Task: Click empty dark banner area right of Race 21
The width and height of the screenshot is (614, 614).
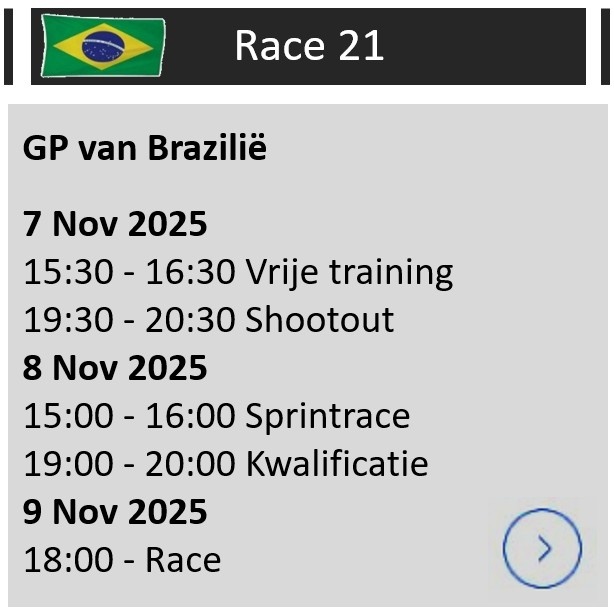Action: (490, 46)
